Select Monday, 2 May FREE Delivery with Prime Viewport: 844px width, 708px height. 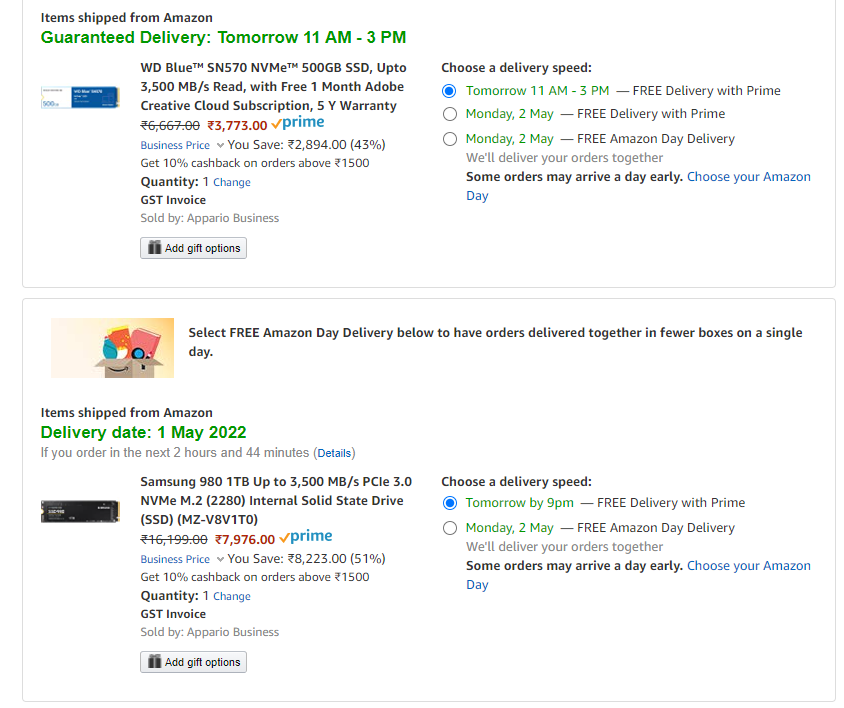(449, 114)
